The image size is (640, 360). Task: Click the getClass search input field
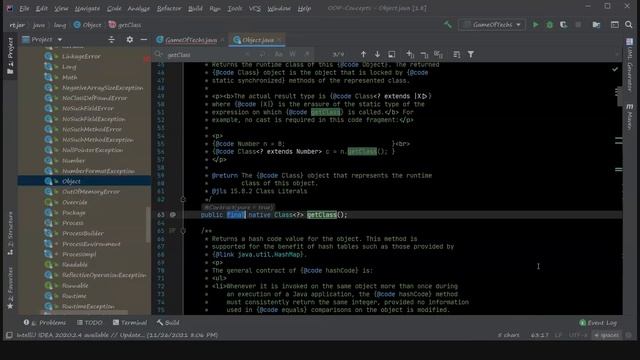click(204, 54)
